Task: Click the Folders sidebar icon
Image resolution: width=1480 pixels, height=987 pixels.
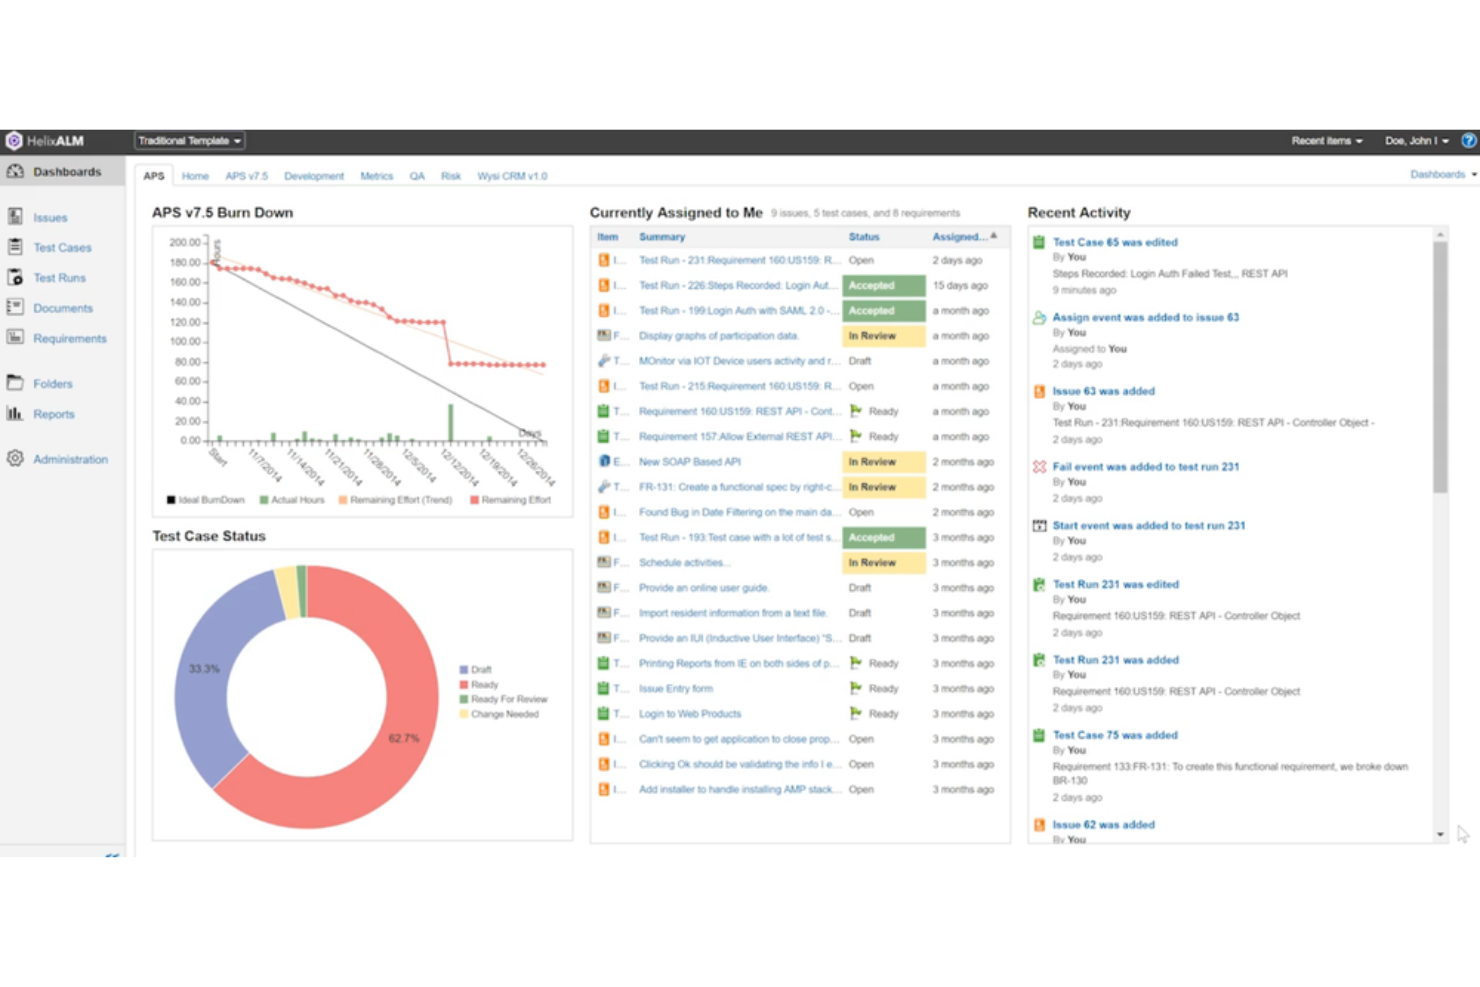Action: (15, 383)
